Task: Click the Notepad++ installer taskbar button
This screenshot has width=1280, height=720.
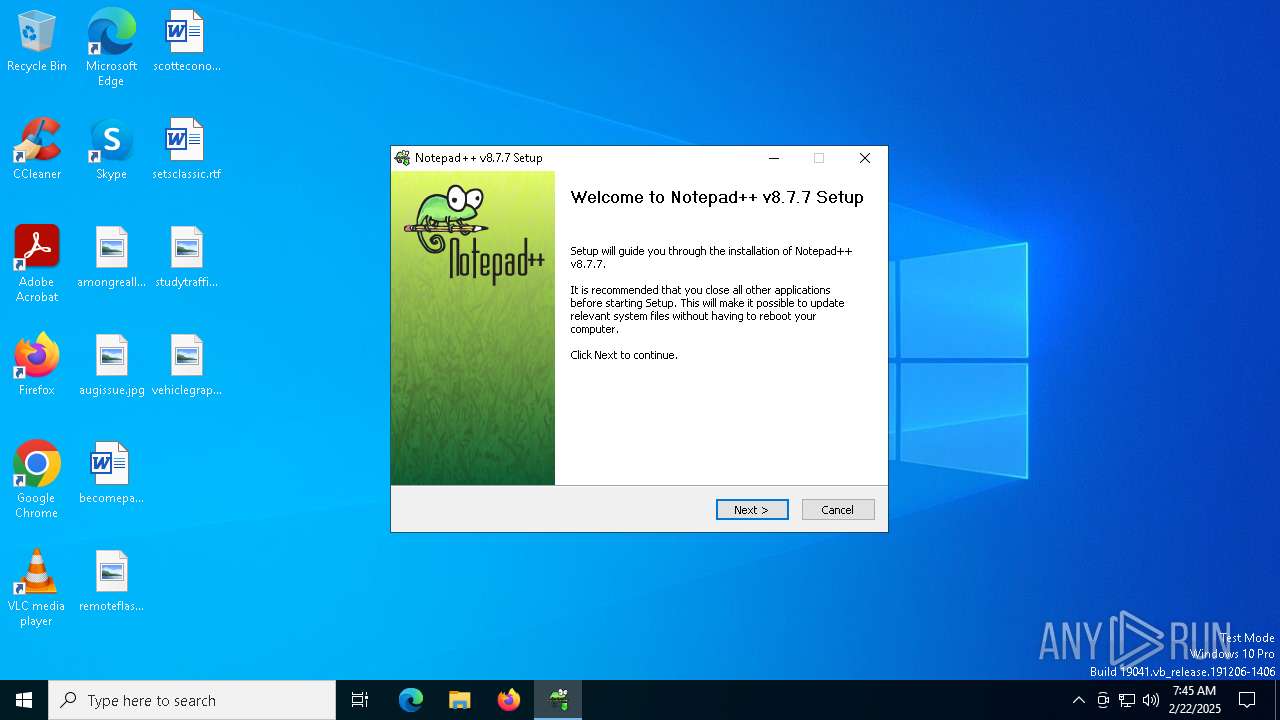Action: coord(558,700)
